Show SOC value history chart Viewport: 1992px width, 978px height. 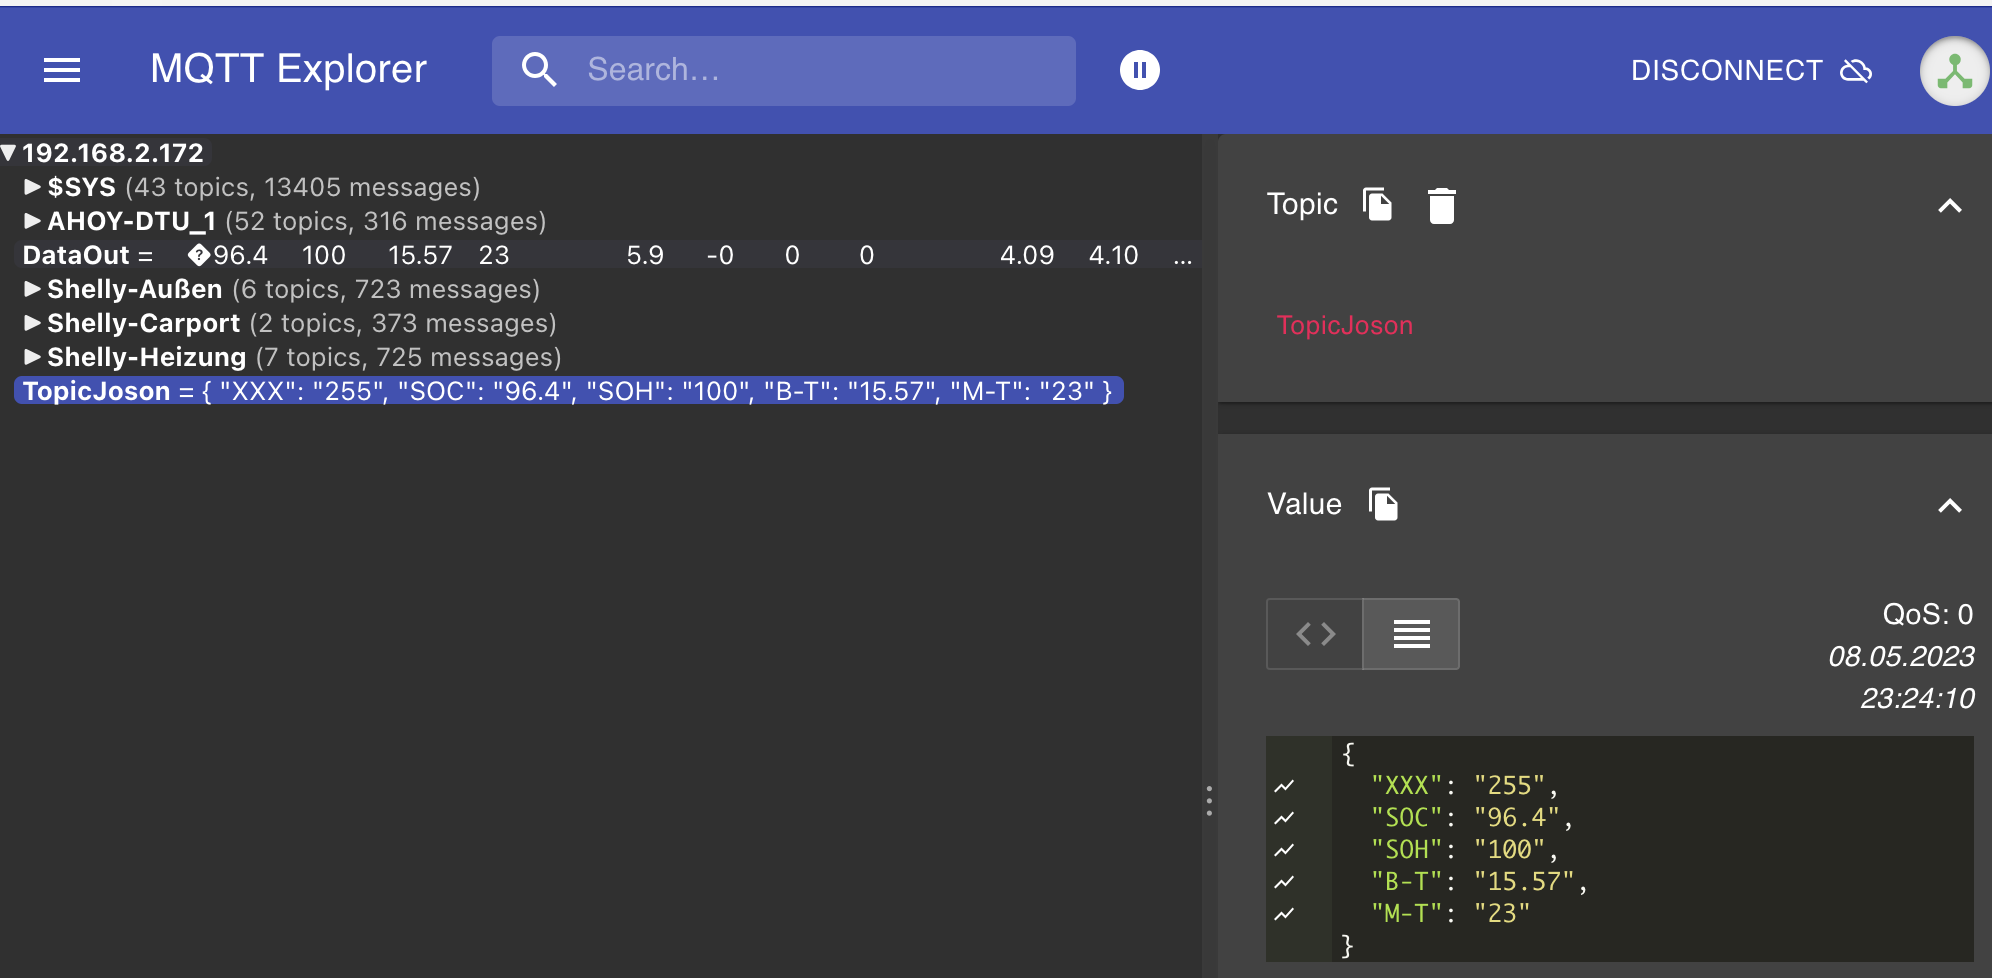click(1285, 818)
